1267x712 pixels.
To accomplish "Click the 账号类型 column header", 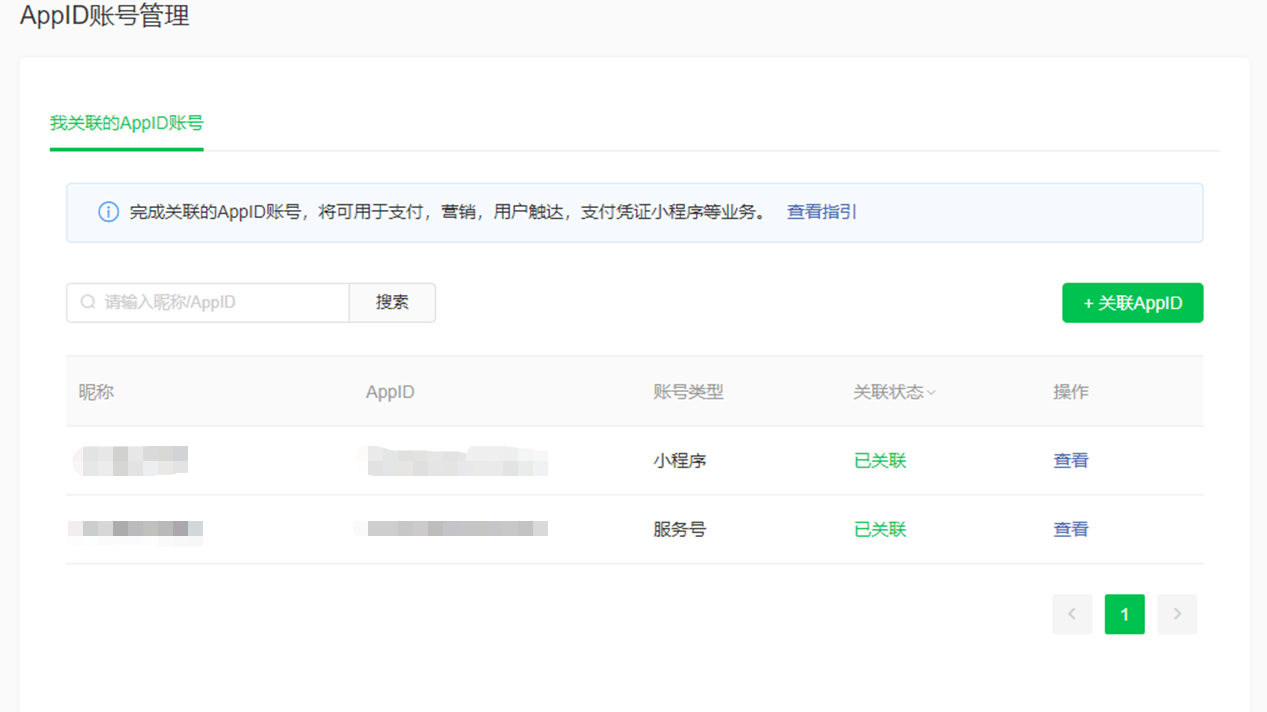I will coord(688,392).
